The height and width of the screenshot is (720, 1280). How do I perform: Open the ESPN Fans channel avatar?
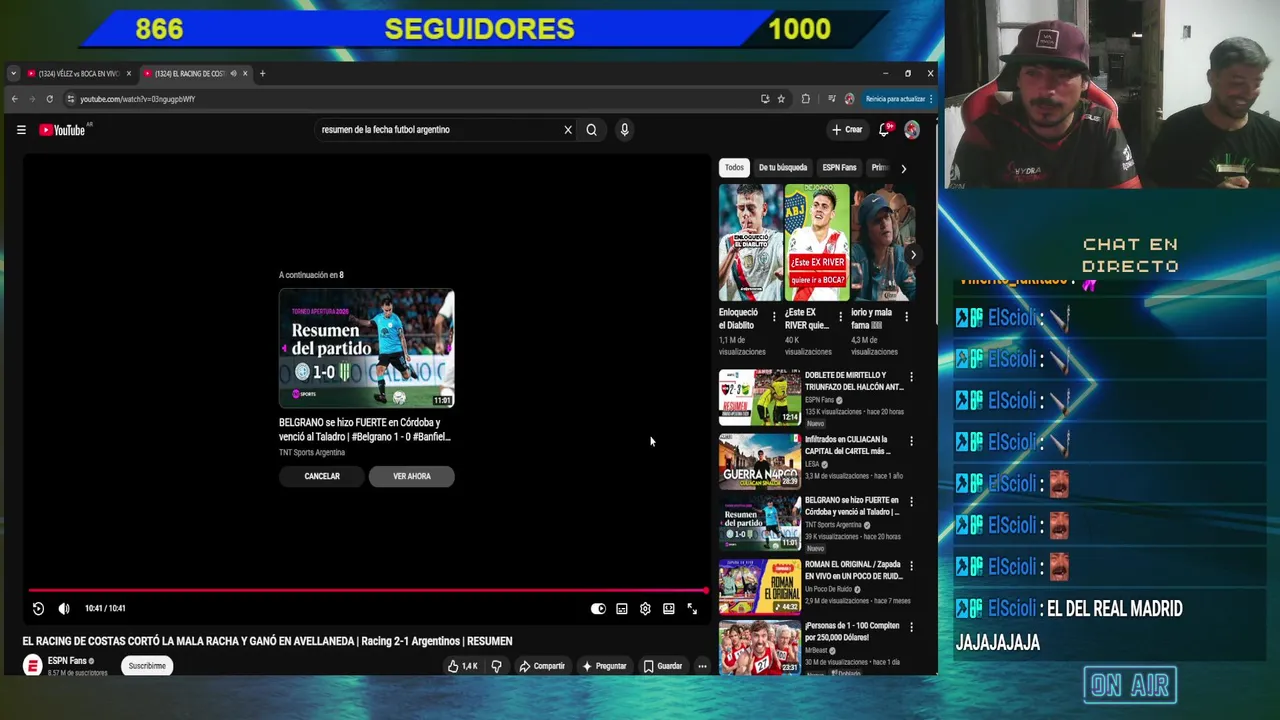[32, 665]
